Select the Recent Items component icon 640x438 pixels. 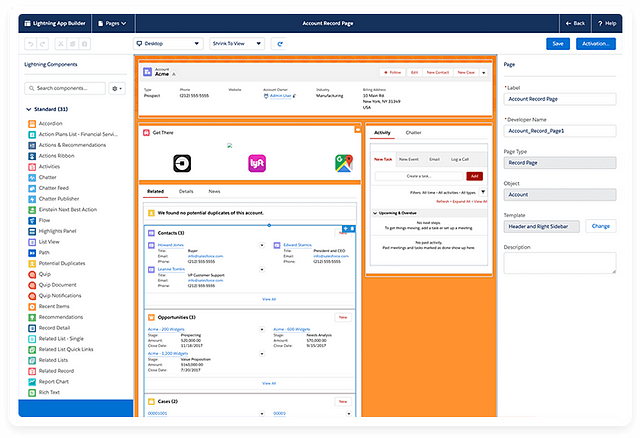[x=32, y=307]
